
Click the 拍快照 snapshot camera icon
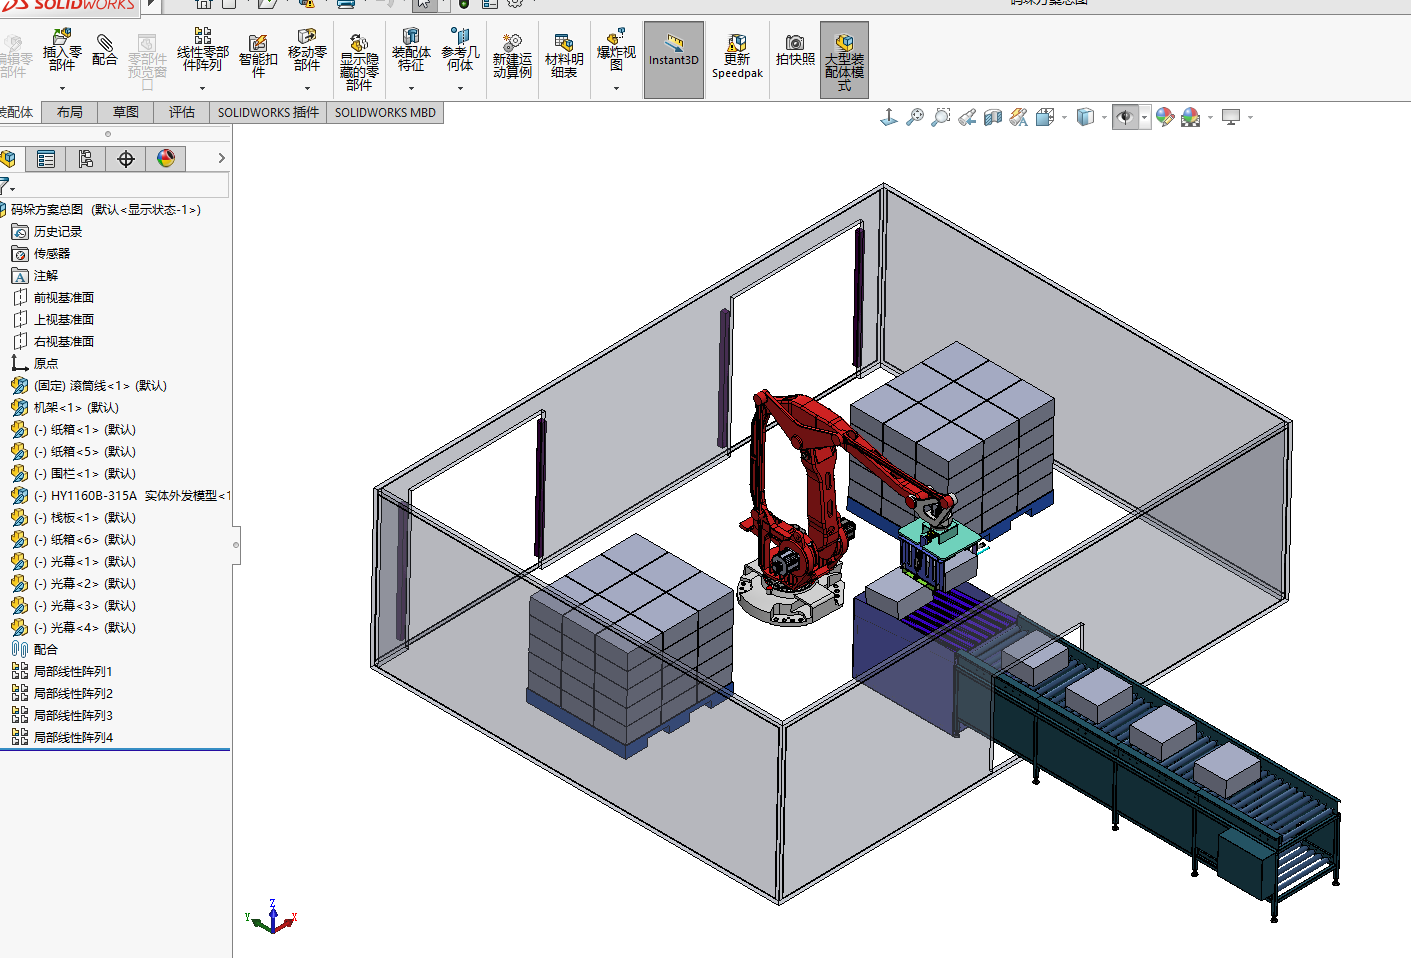(795, 52)
